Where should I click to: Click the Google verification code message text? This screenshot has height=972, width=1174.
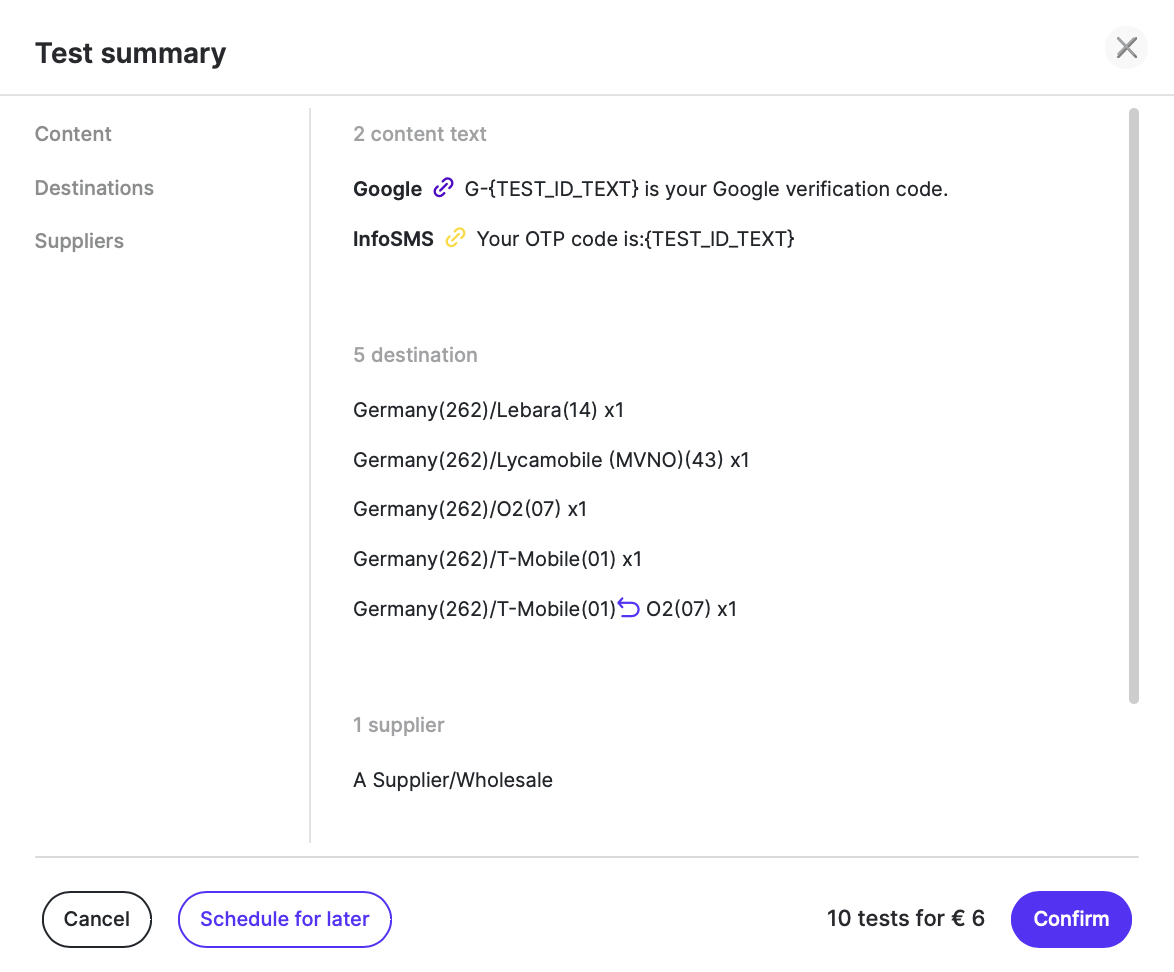click(706, 189)
